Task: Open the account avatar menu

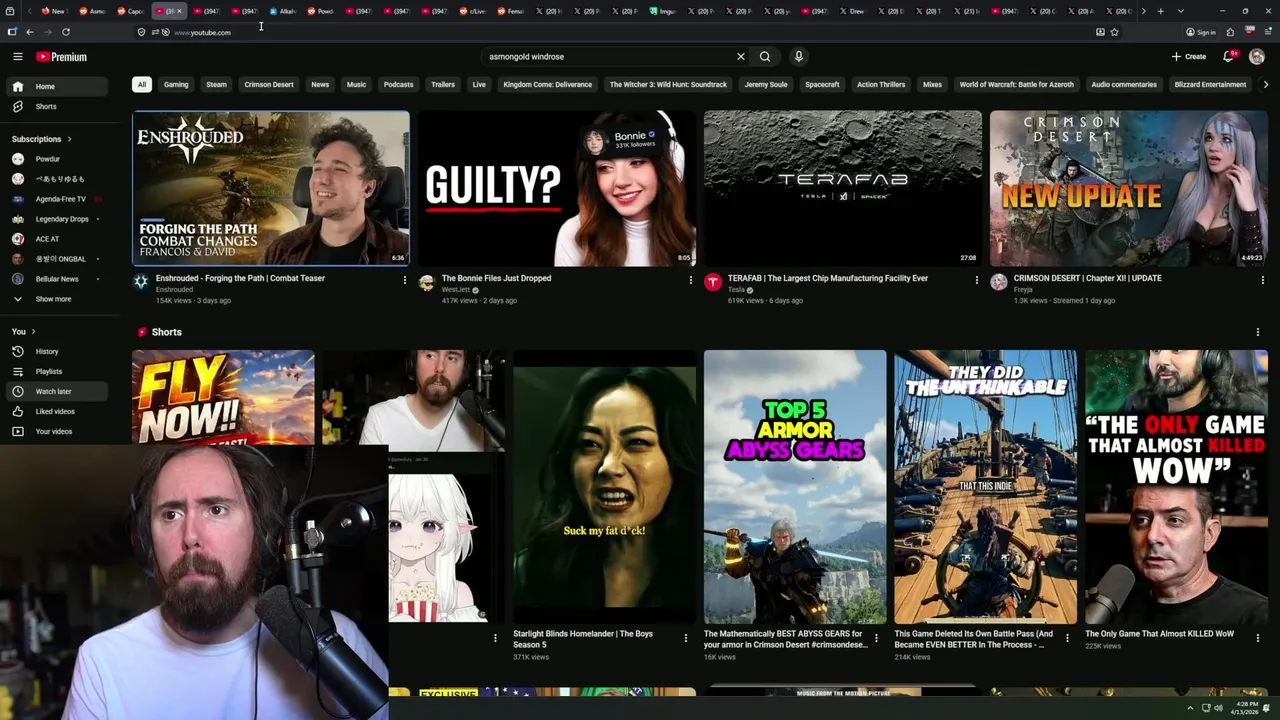Action: click(x=1257, y=57)
